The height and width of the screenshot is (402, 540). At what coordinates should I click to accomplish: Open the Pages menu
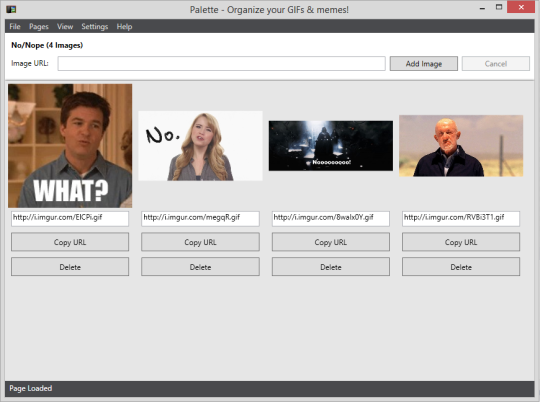39,27
